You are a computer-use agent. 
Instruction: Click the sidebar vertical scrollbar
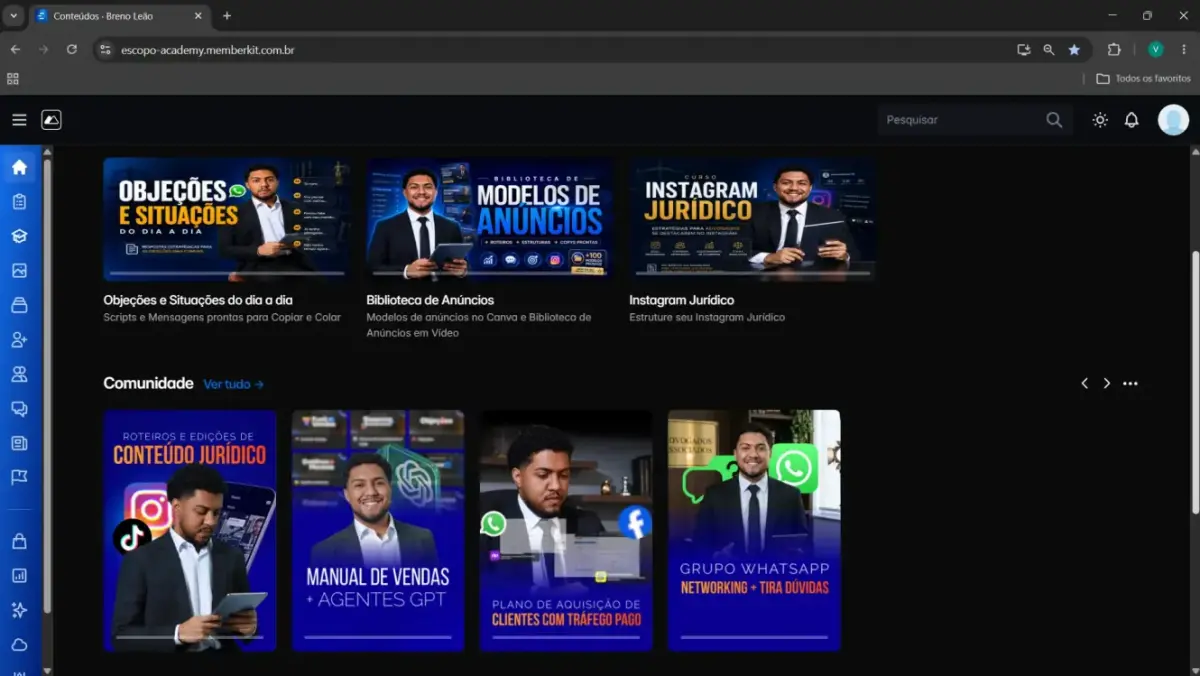point(47,388)
